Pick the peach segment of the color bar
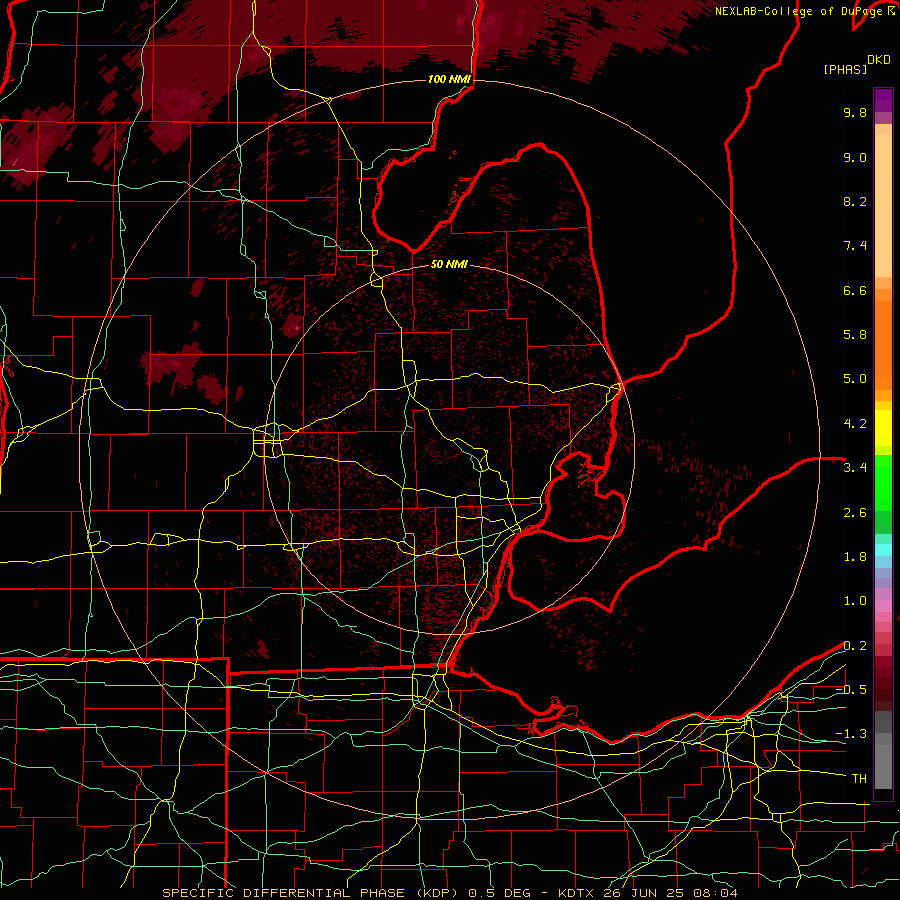 883,205
